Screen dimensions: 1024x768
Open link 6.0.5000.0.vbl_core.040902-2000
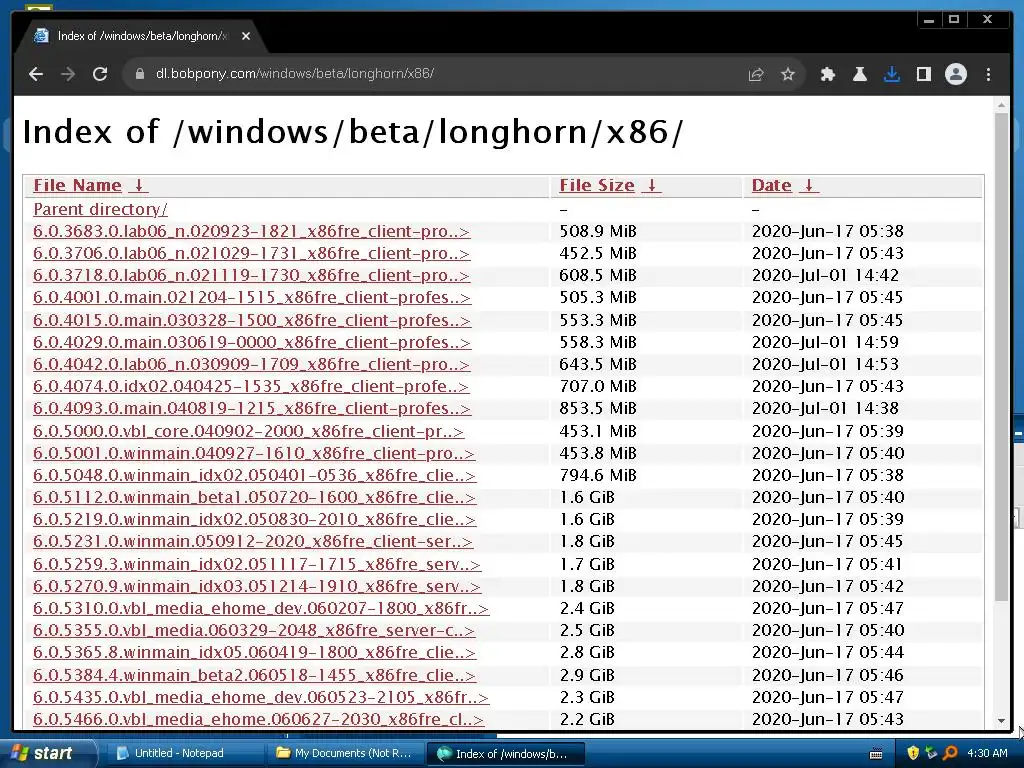(249, 431)
